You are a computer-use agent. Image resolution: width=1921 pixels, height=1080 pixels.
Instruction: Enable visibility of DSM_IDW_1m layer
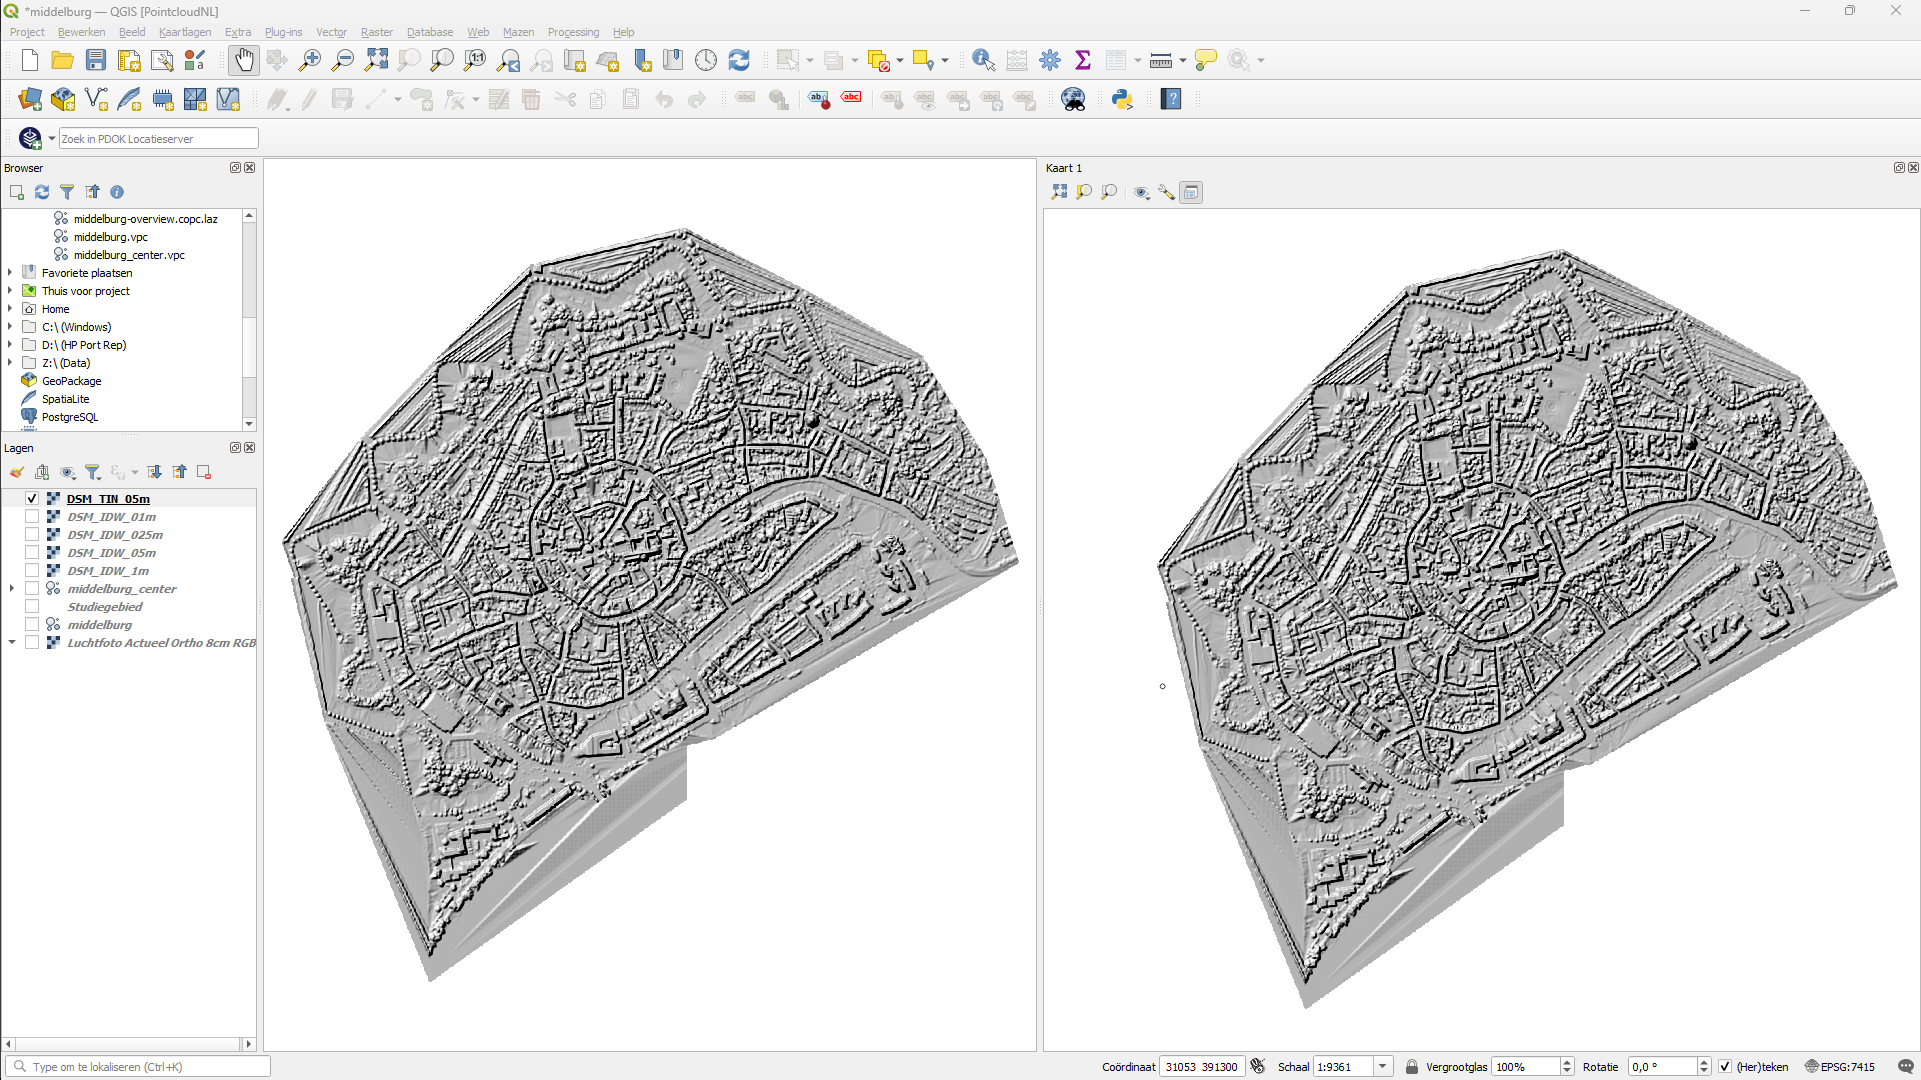point(32,570)
